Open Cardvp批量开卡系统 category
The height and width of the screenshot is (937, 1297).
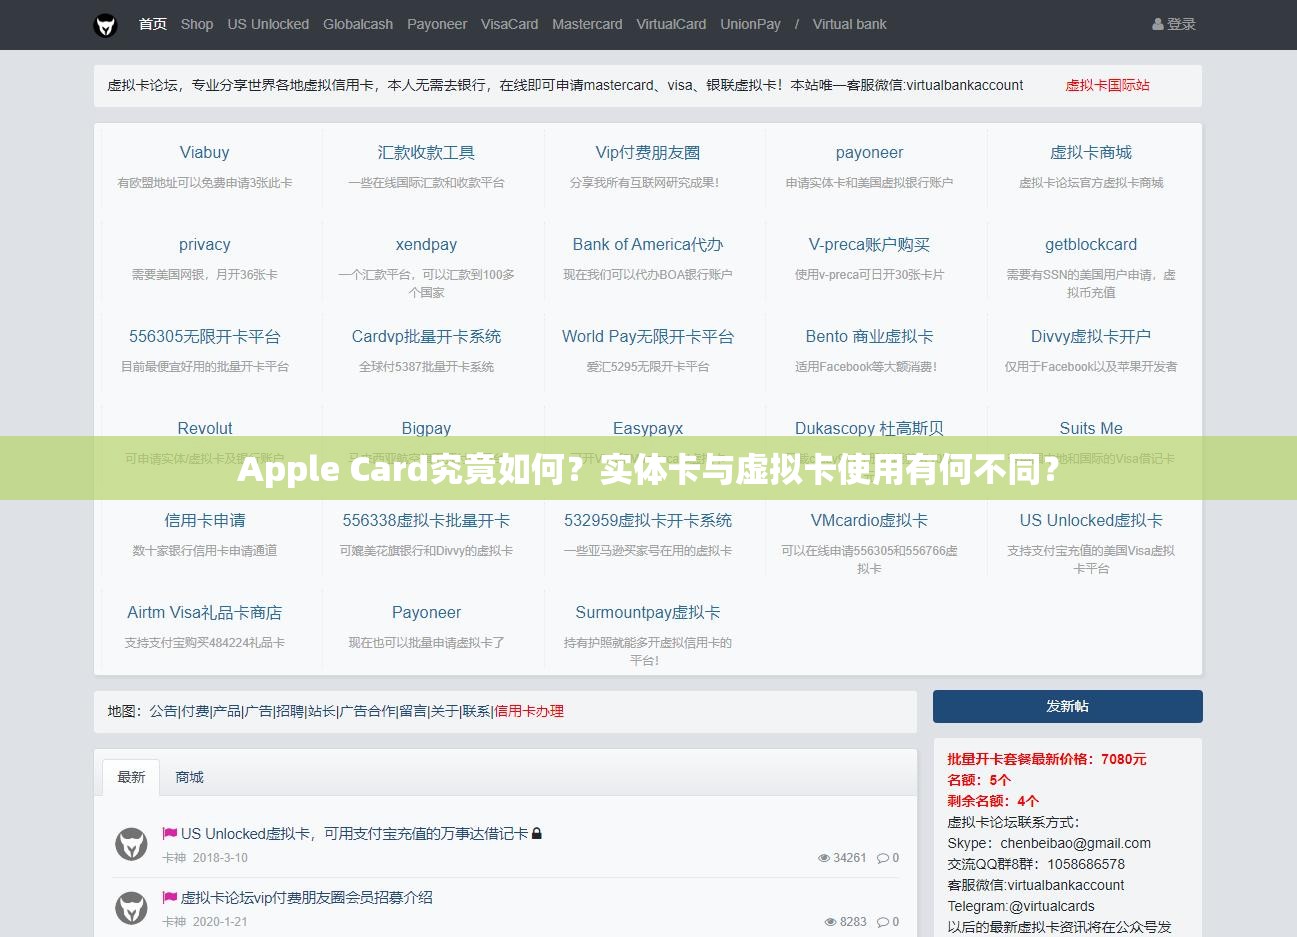(x=426, y=336)
